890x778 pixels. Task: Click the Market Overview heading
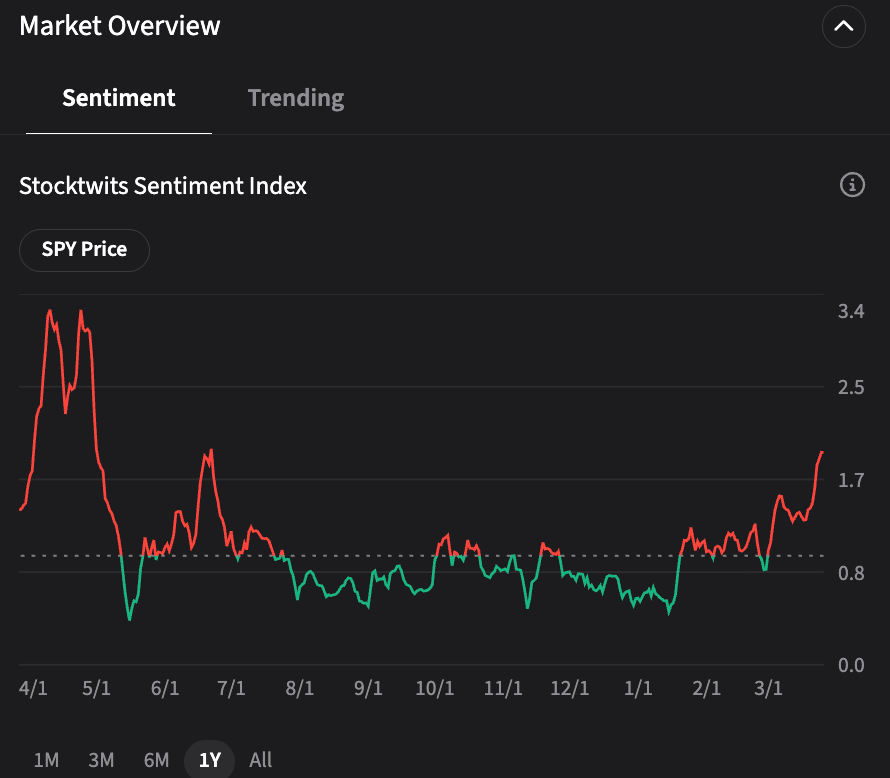pyautogui.click(x=120, y=26)
